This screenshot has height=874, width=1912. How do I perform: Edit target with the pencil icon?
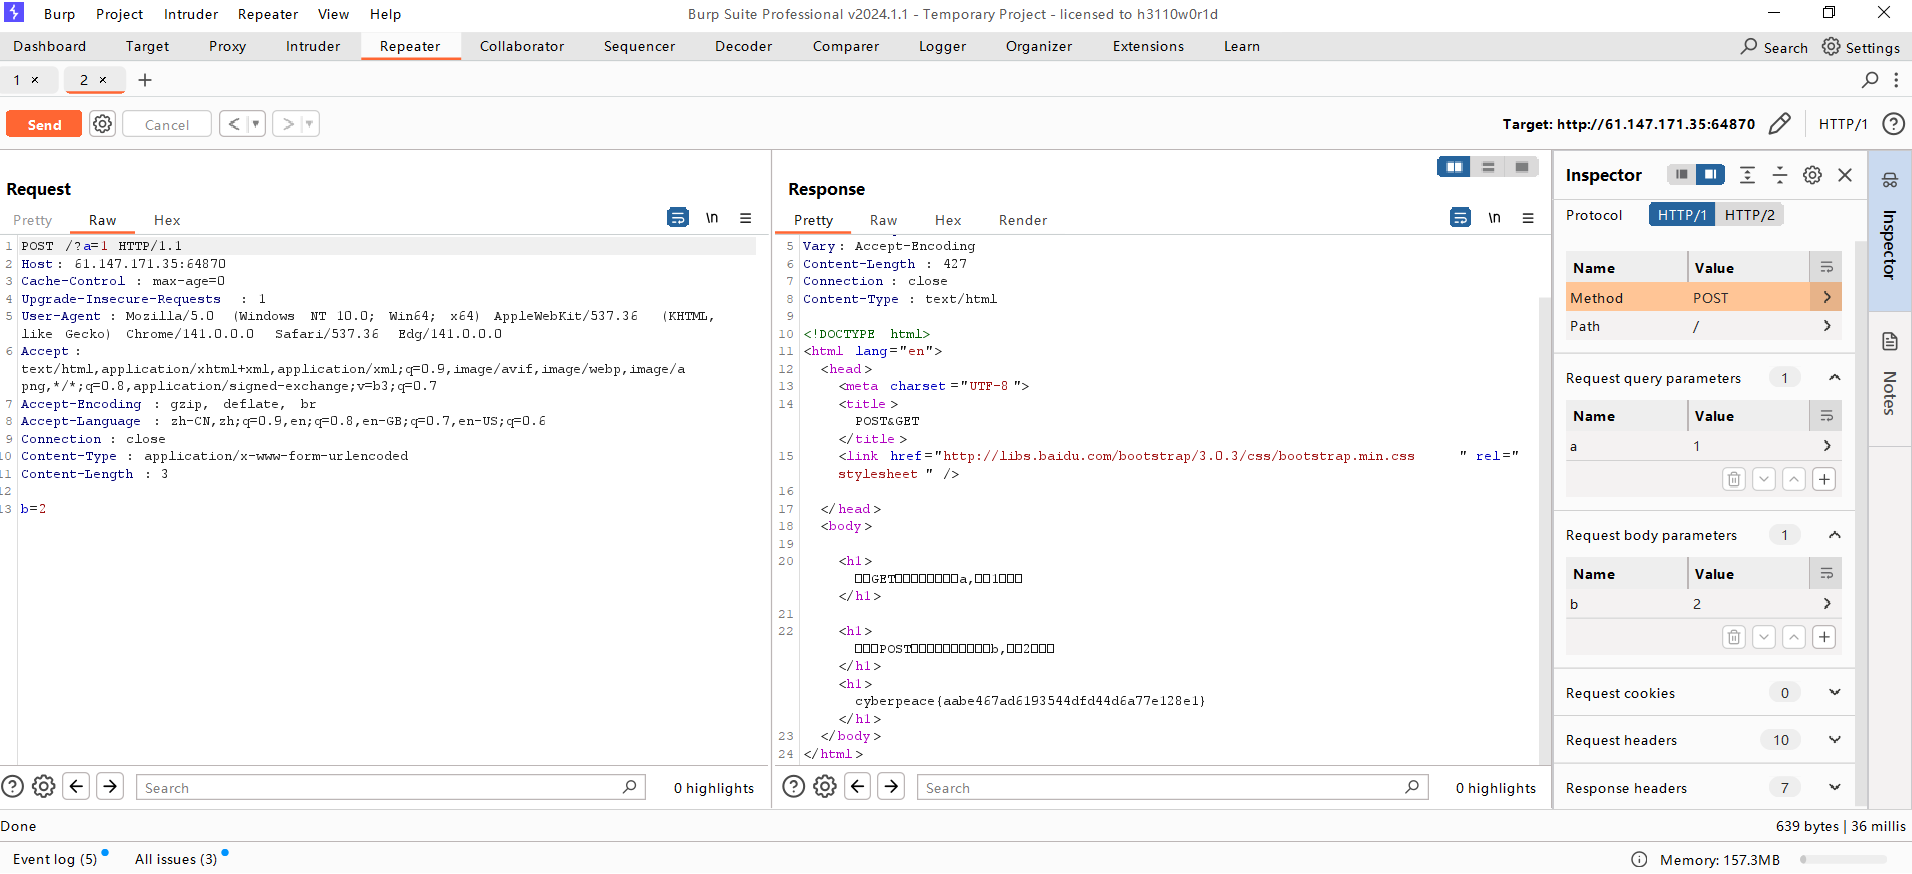[1779, 124]
